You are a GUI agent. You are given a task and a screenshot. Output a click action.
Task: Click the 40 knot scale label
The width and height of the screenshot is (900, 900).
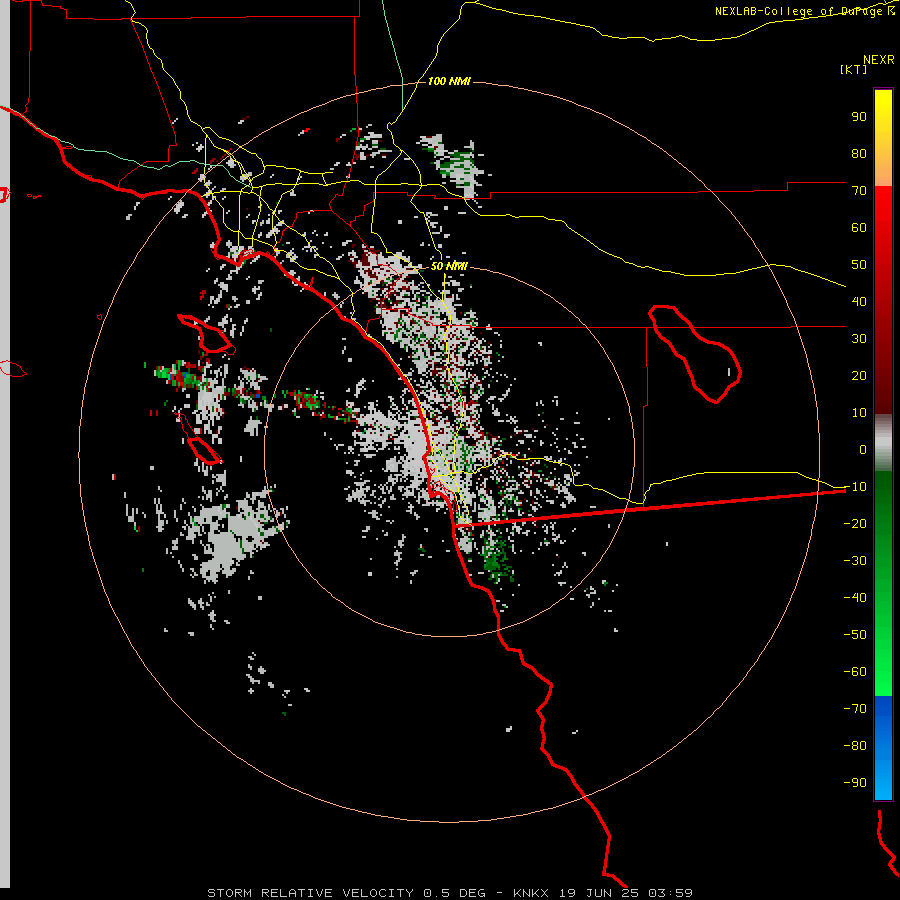tap(859, 301)
